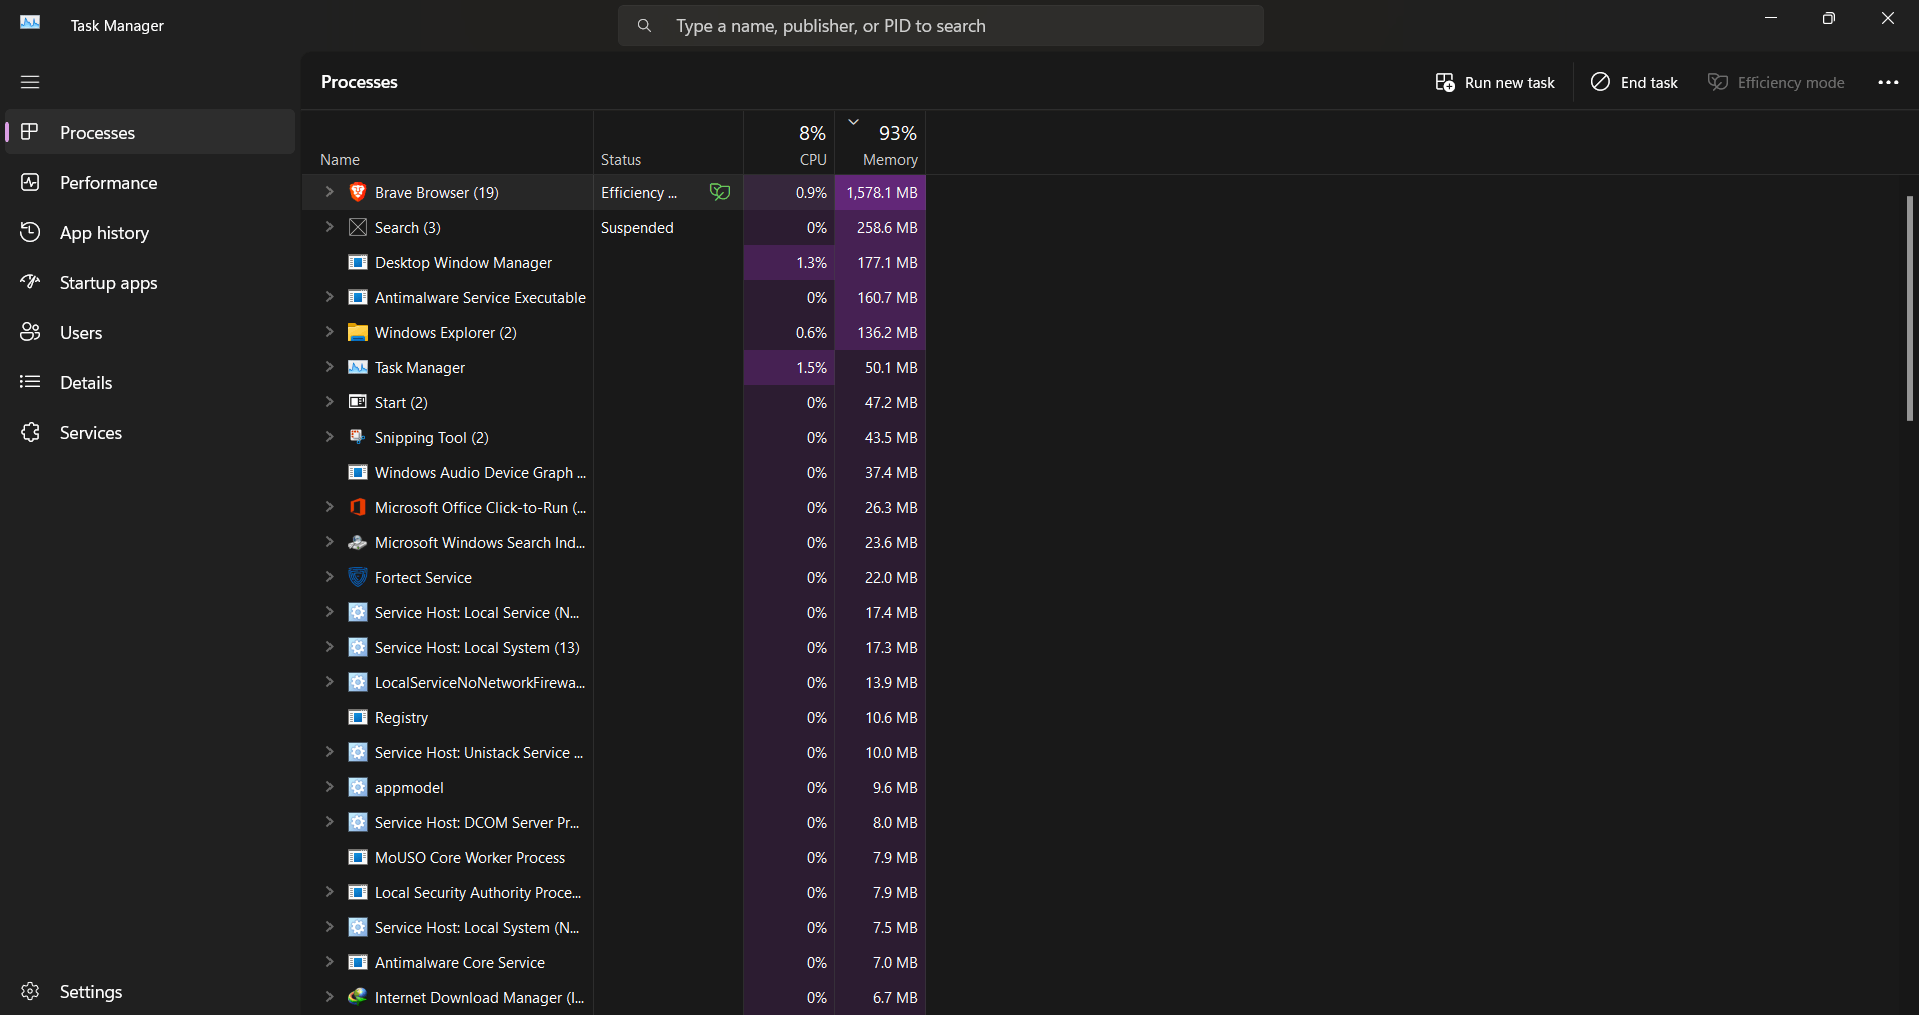
Task: Open the three-dots more options menu
Action: pyautogui.click(x=1888, y=82)
